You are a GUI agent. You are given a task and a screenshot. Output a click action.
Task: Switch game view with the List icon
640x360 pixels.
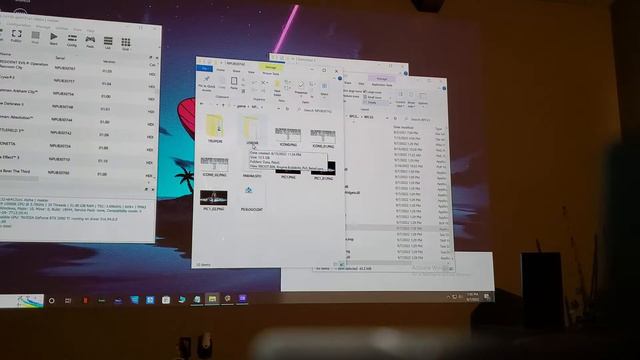[x=108, y=42]
